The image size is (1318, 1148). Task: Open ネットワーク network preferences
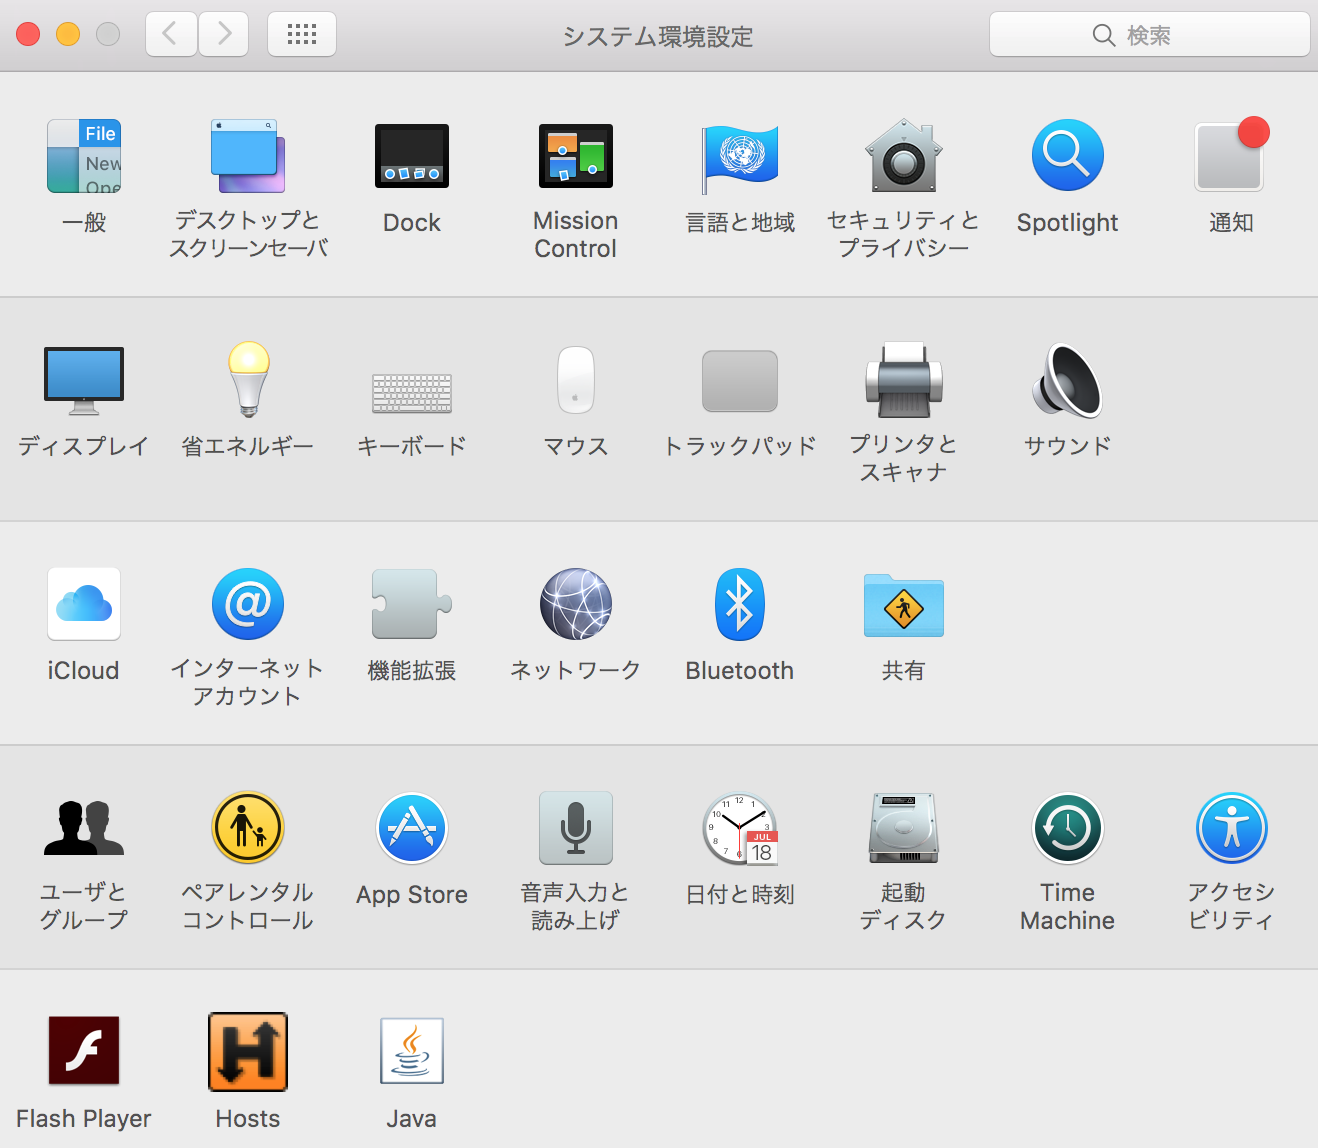[576, 604]
